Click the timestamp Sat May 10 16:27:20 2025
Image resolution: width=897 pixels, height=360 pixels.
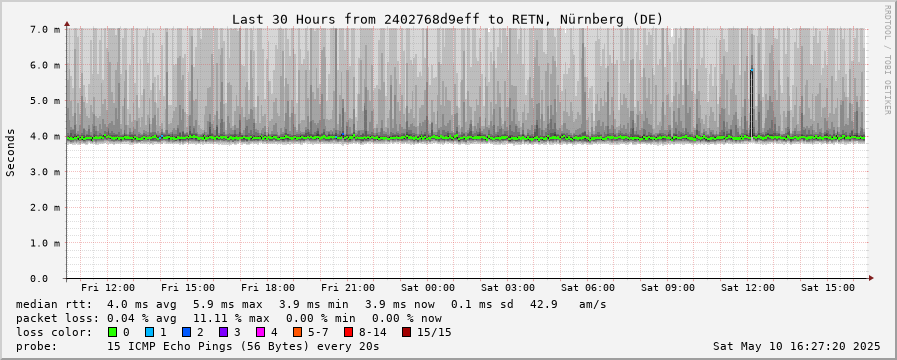tap(796, 346)
